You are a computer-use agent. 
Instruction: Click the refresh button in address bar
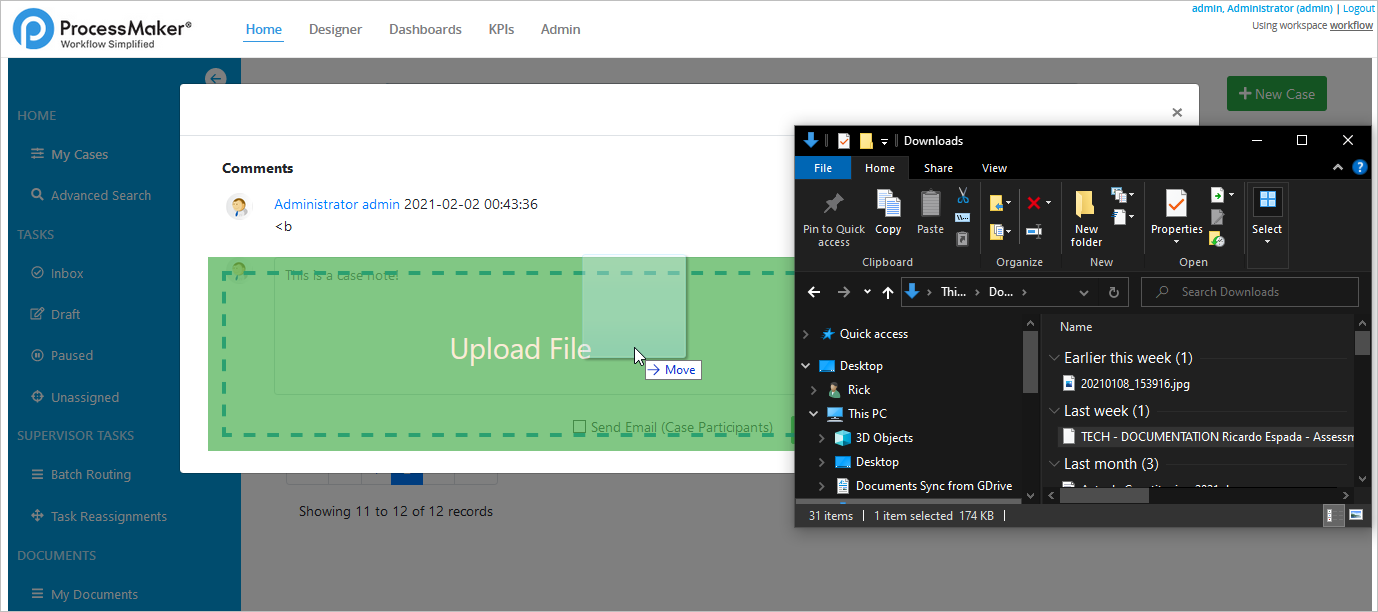pyautogui.click(x=1114, y=292)
